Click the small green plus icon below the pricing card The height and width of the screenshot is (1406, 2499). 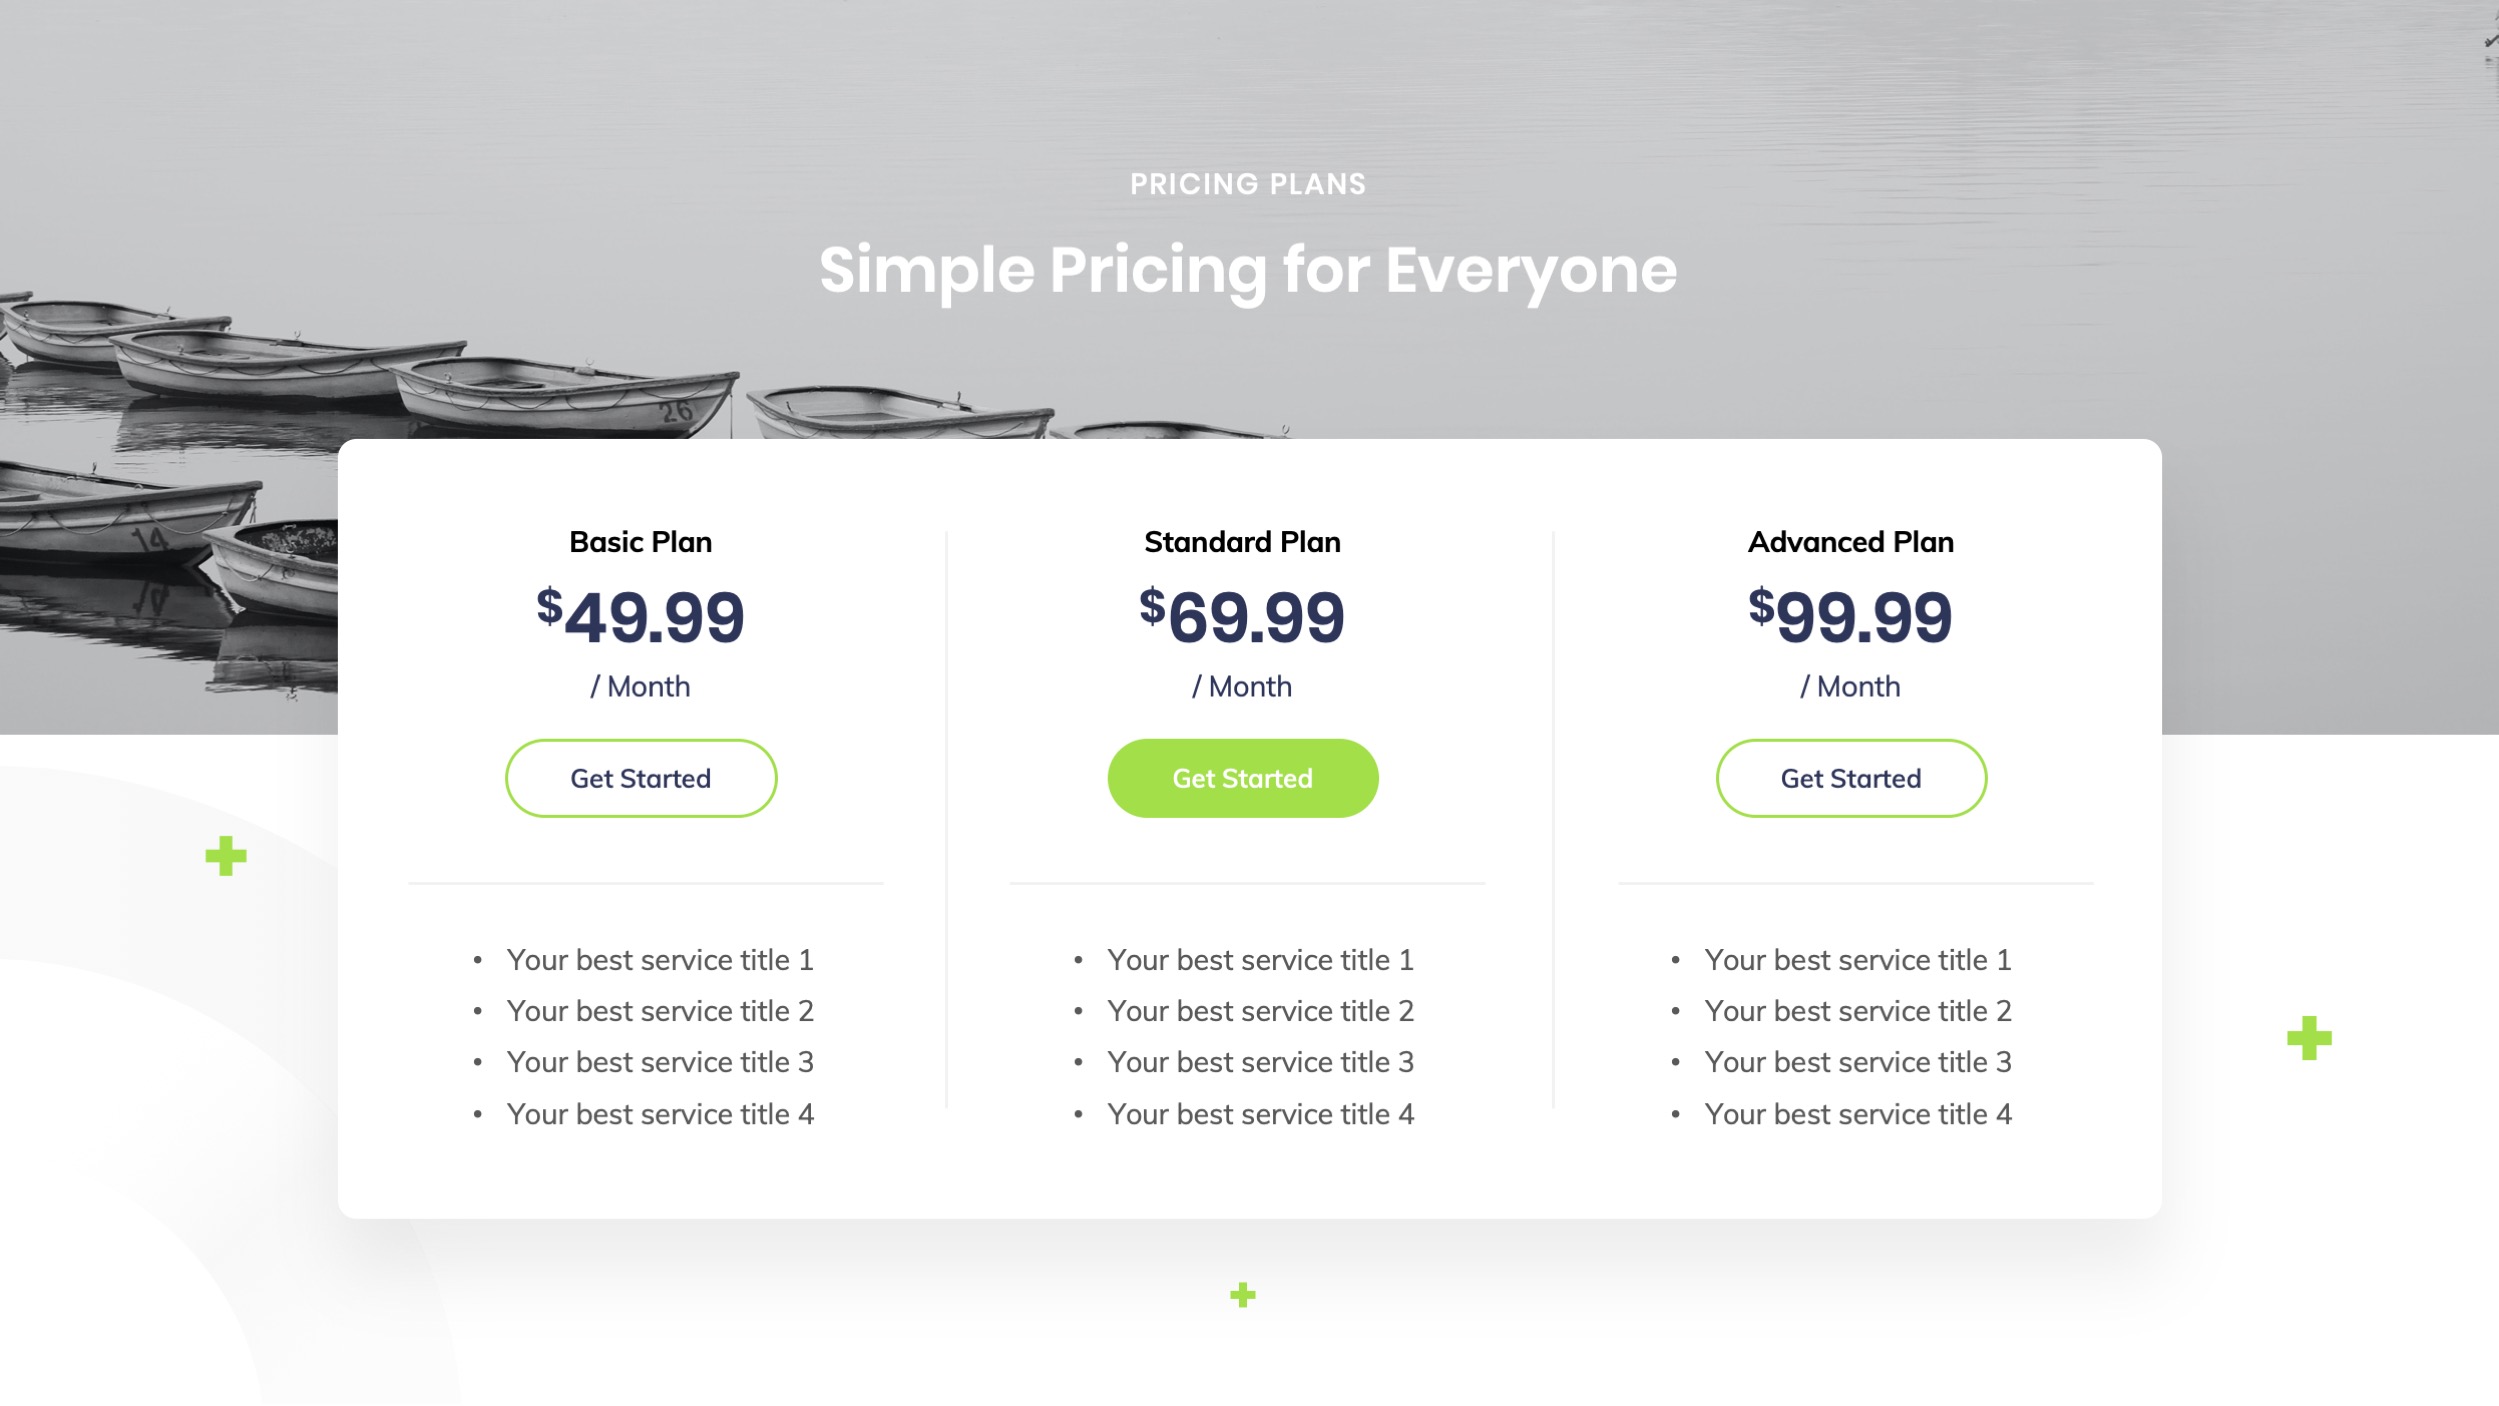coord(1242,1295)
